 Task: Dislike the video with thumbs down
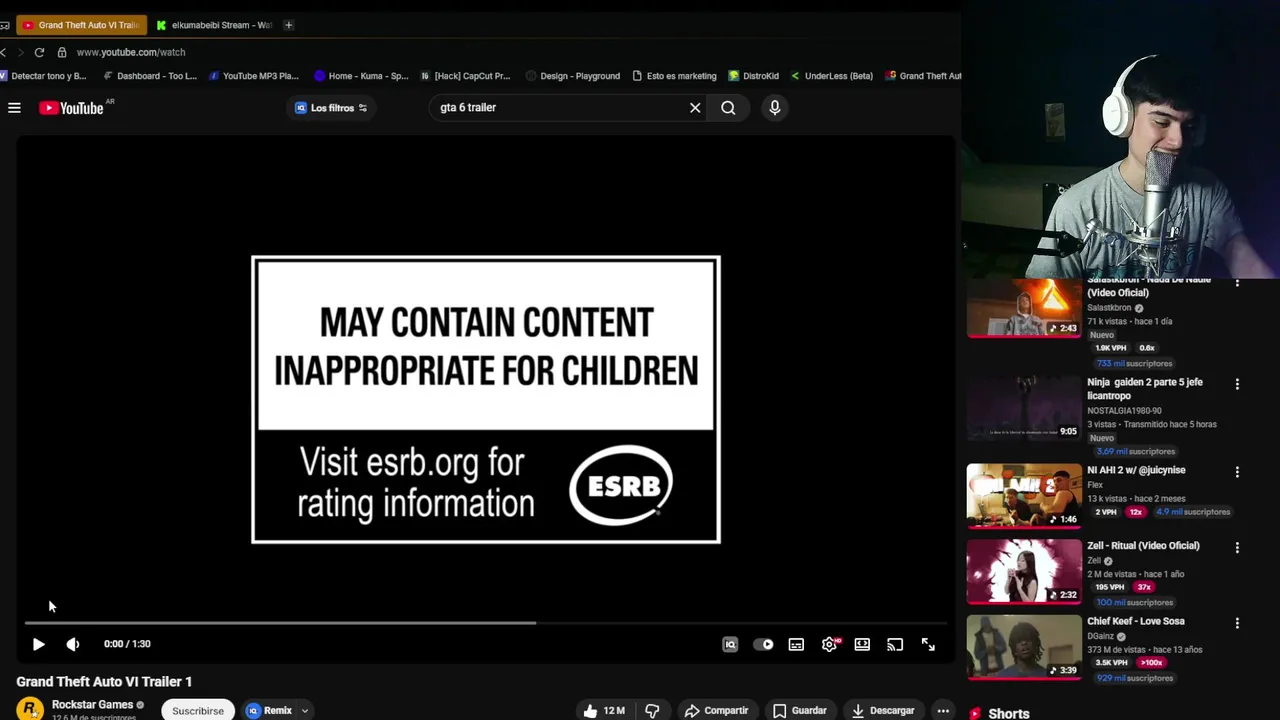(652, 711)
